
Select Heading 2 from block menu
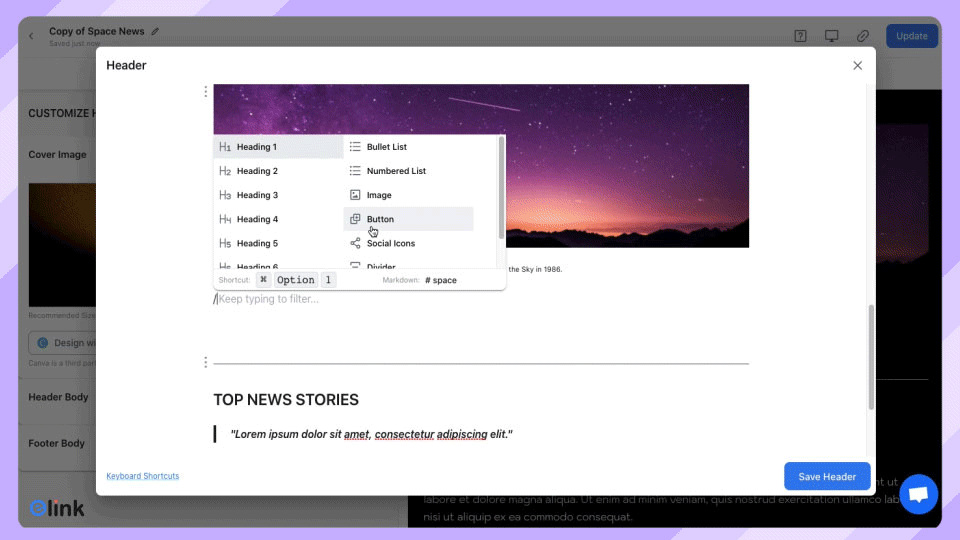[x=278, y=171]
